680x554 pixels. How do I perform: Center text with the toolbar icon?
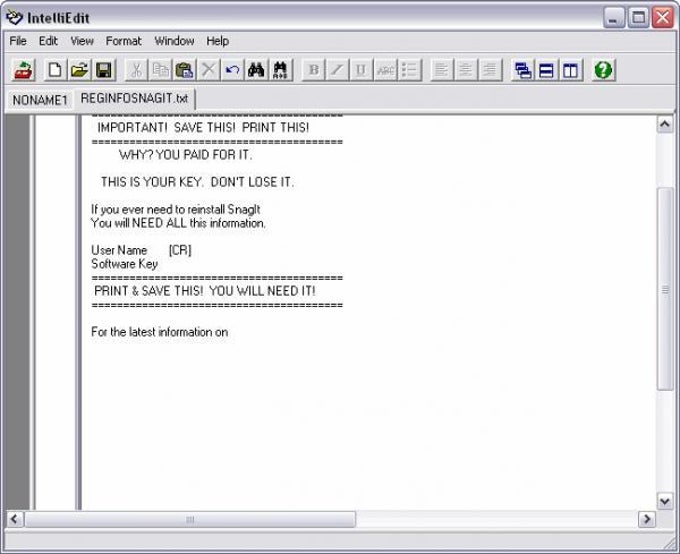pyautogui.click(x=466, y=70)
